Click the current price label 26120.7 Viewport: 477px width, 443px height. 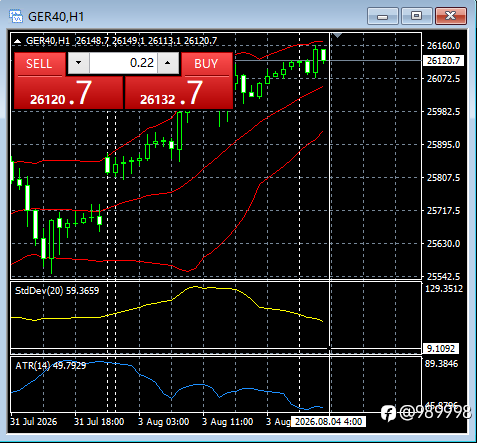click(443, 61)
